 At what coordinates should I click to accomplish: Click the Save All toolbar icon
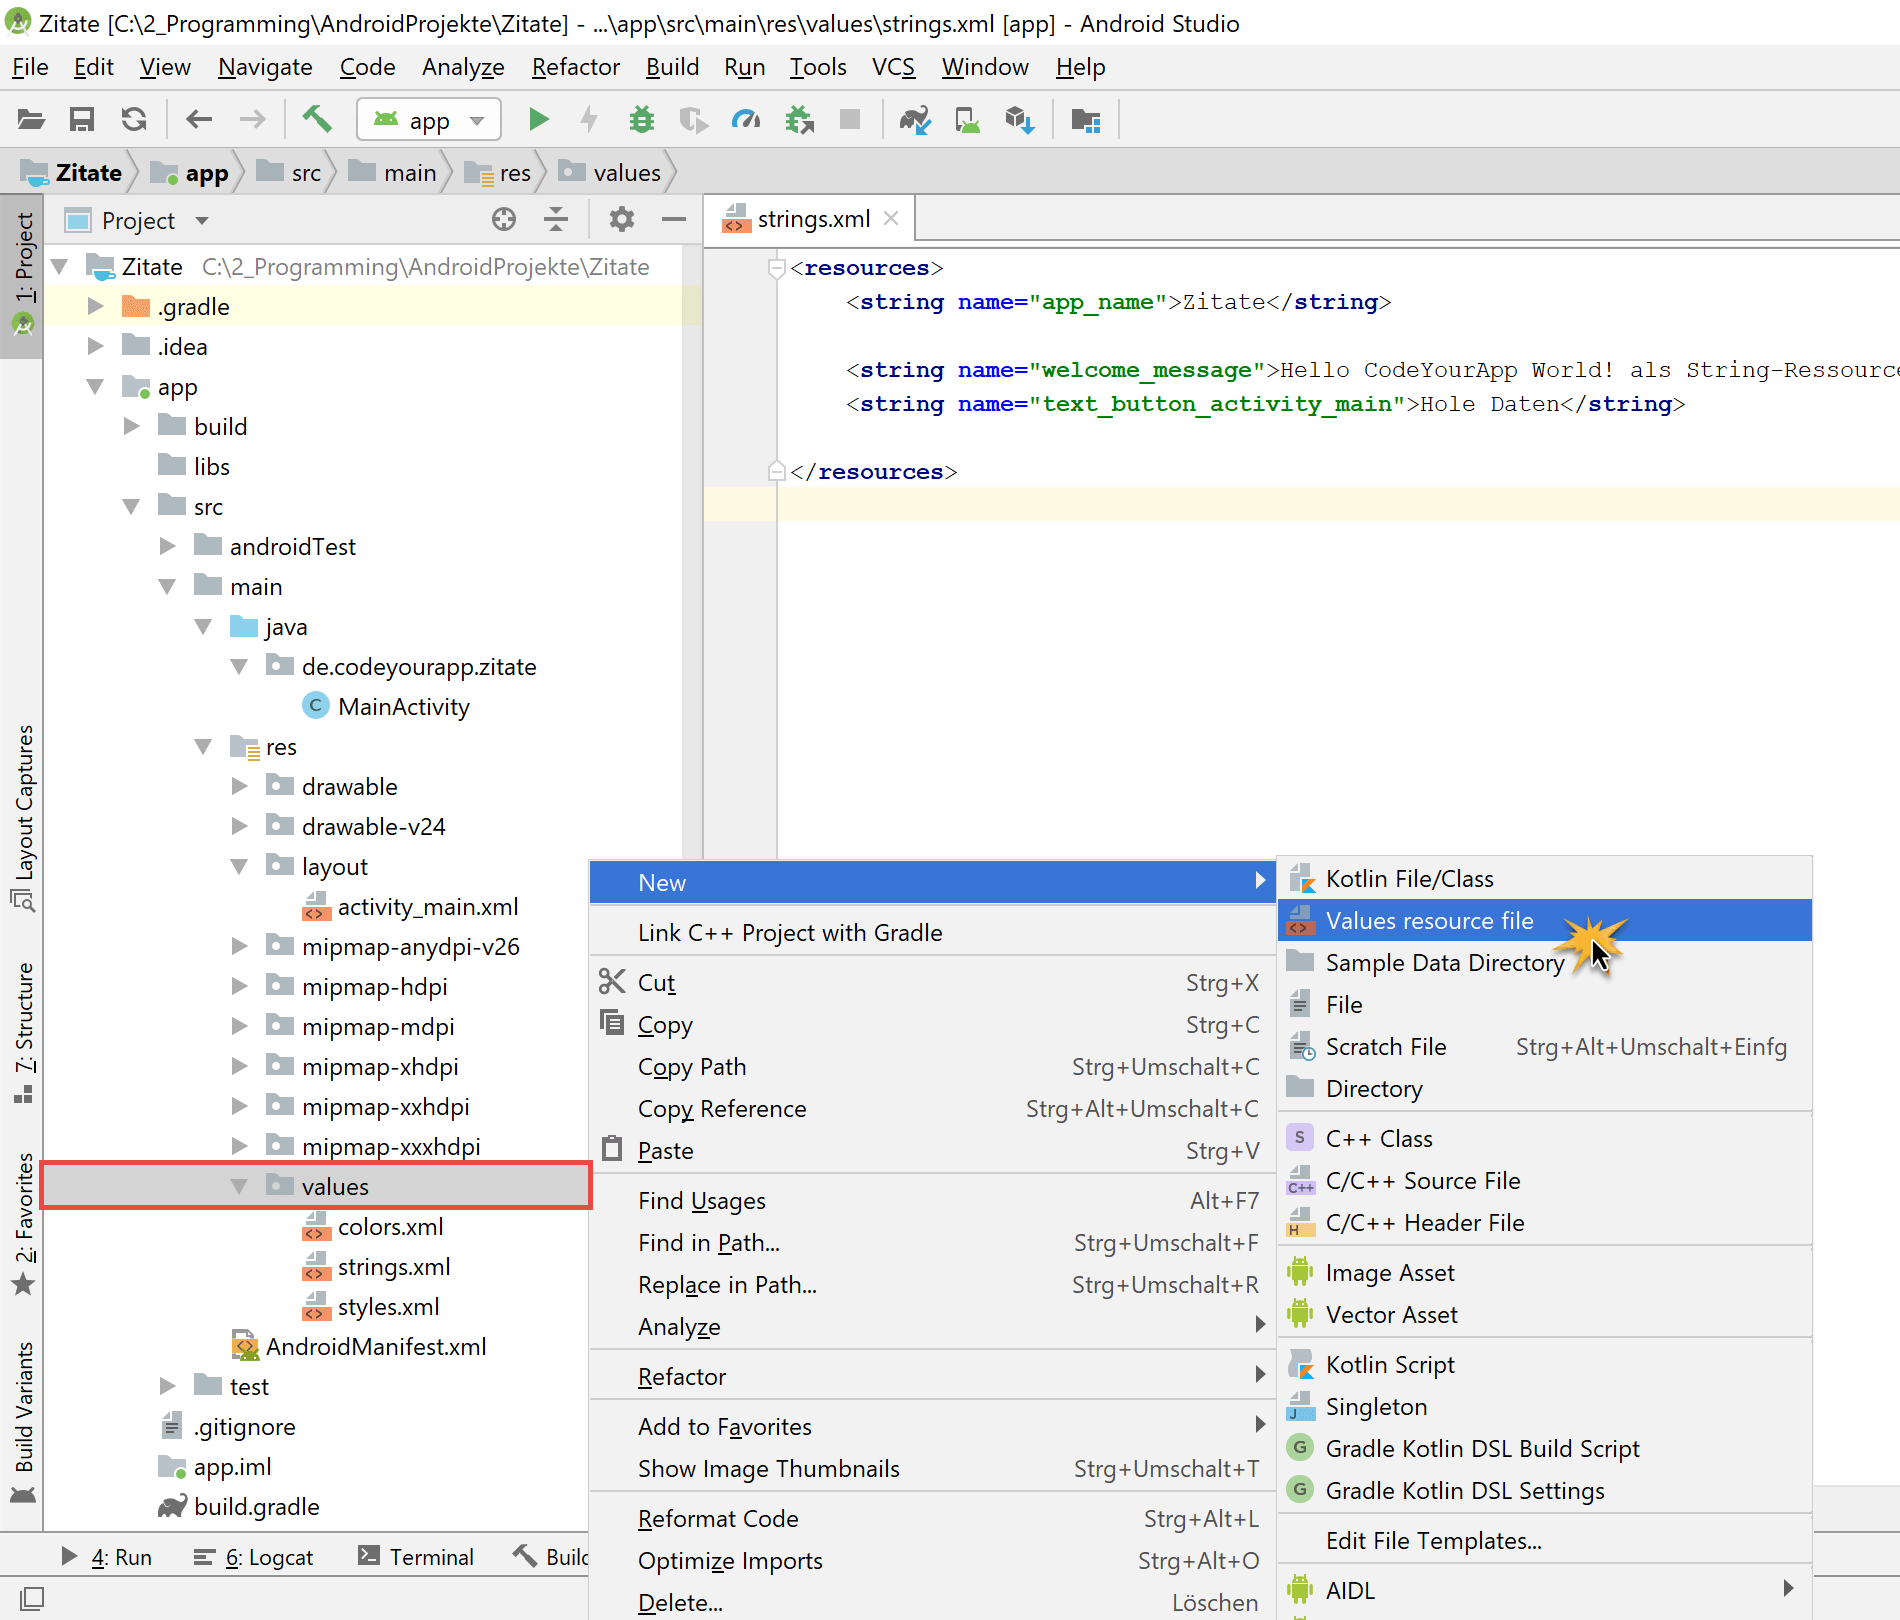[82, 120]
